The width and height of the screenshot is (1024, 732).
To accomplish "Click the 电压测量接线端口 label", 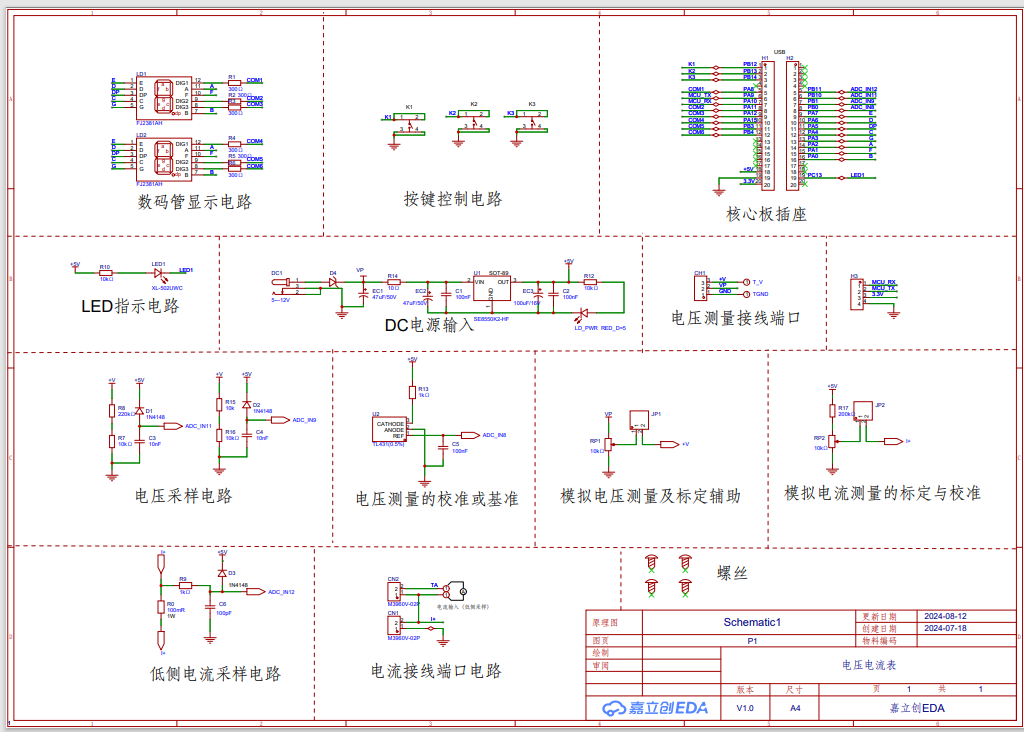I will (x=736, y=318).
